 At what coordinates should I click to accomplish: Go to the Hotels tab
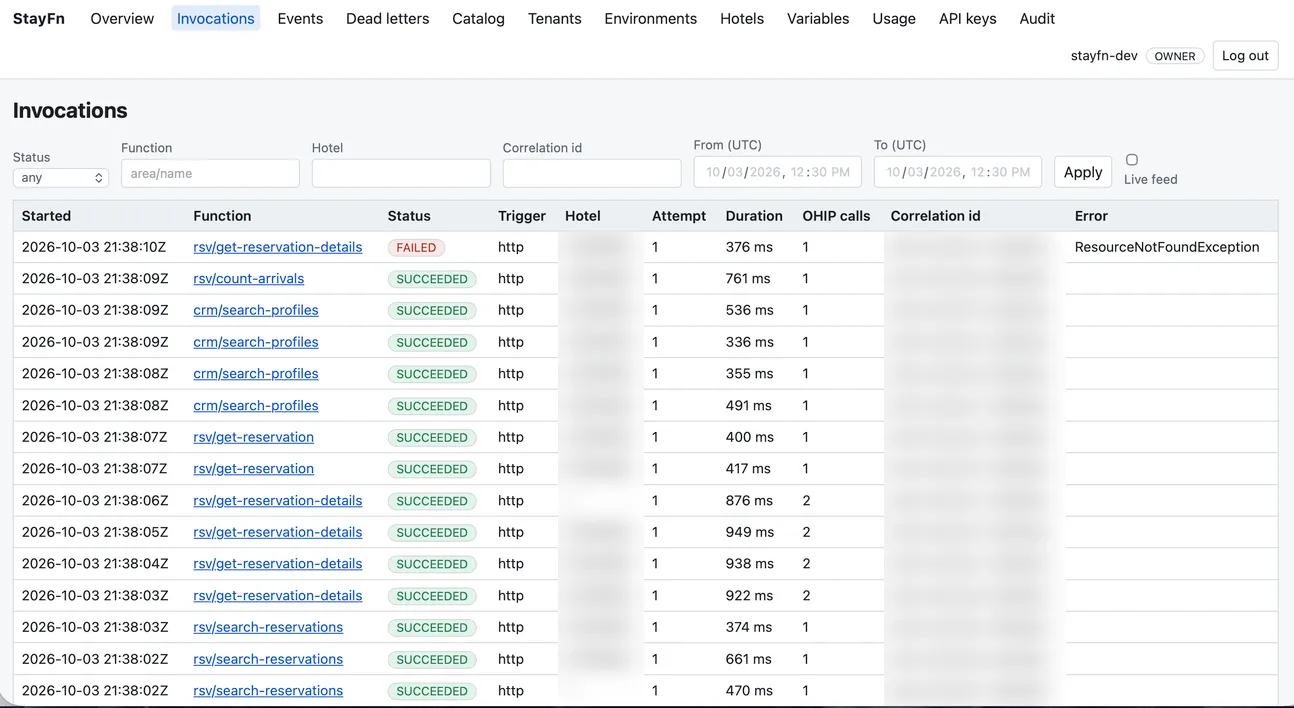(742, 18)
